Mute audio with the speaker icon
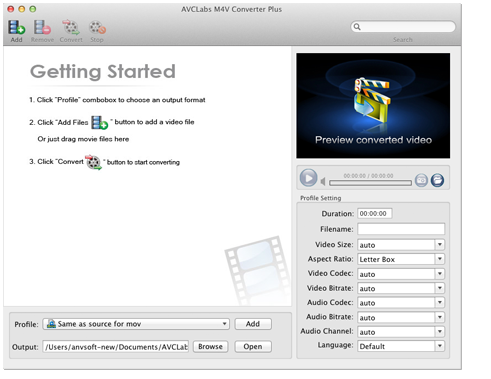Screen dimensions: 491x379 point(323,182)
